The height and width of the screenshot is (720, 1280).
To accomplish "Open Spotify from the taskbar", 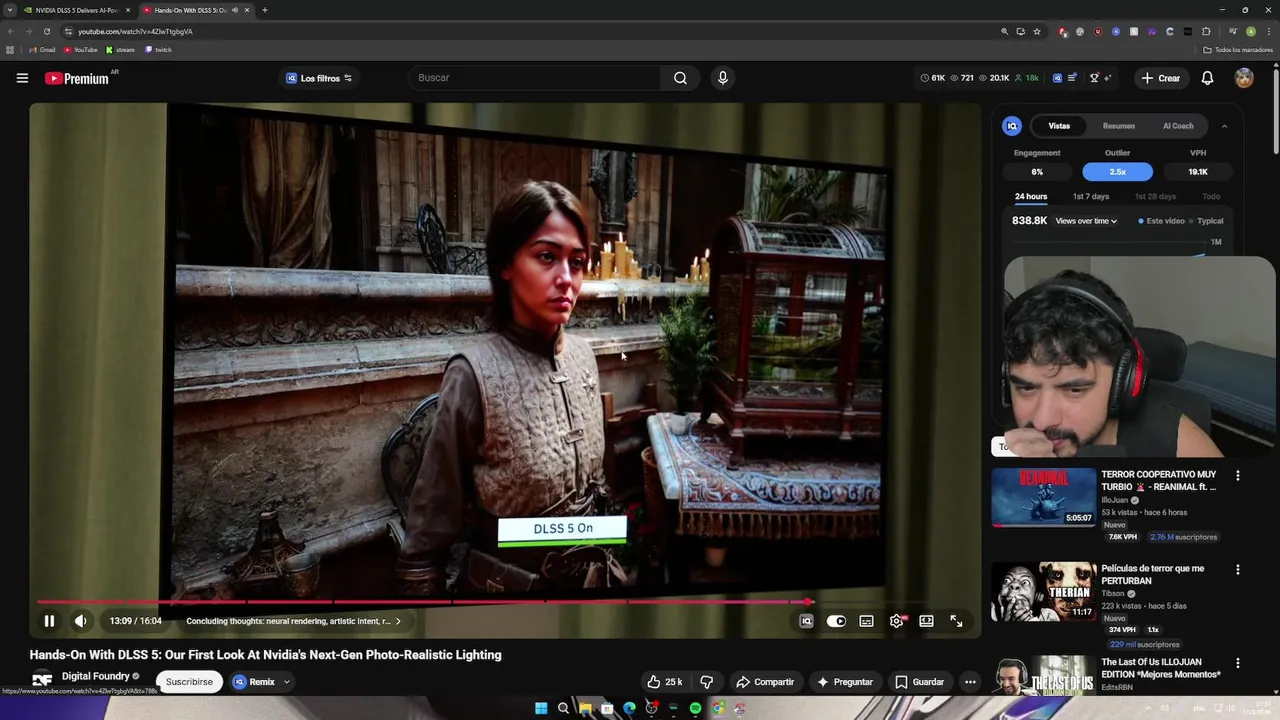I will [x=695, y=708].
